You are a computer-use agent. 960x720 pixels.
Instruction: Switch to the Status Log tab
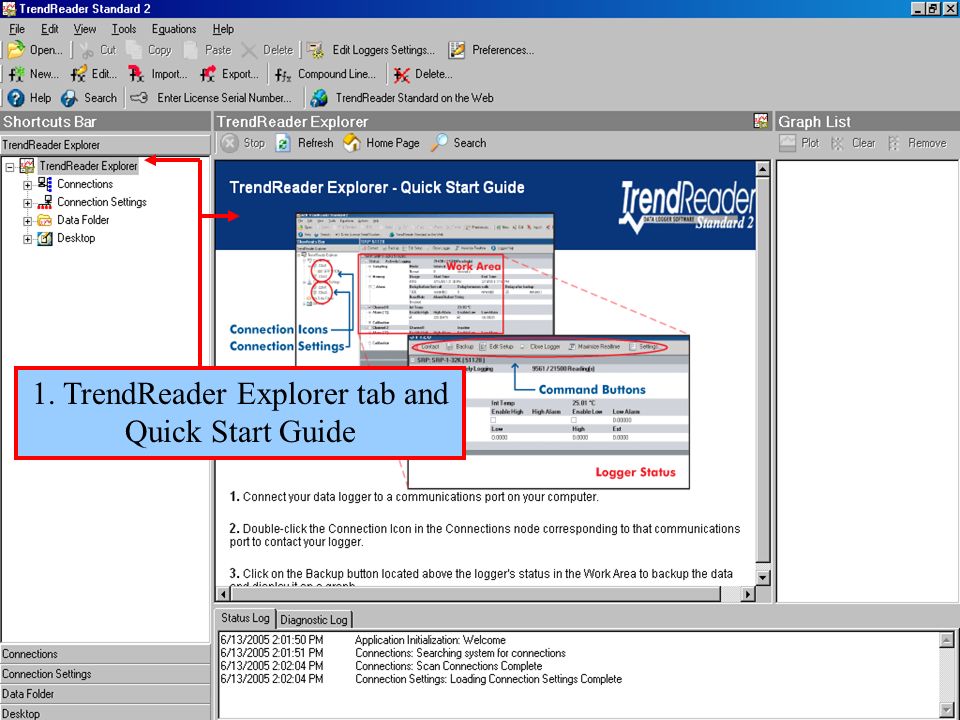(245, 618)
